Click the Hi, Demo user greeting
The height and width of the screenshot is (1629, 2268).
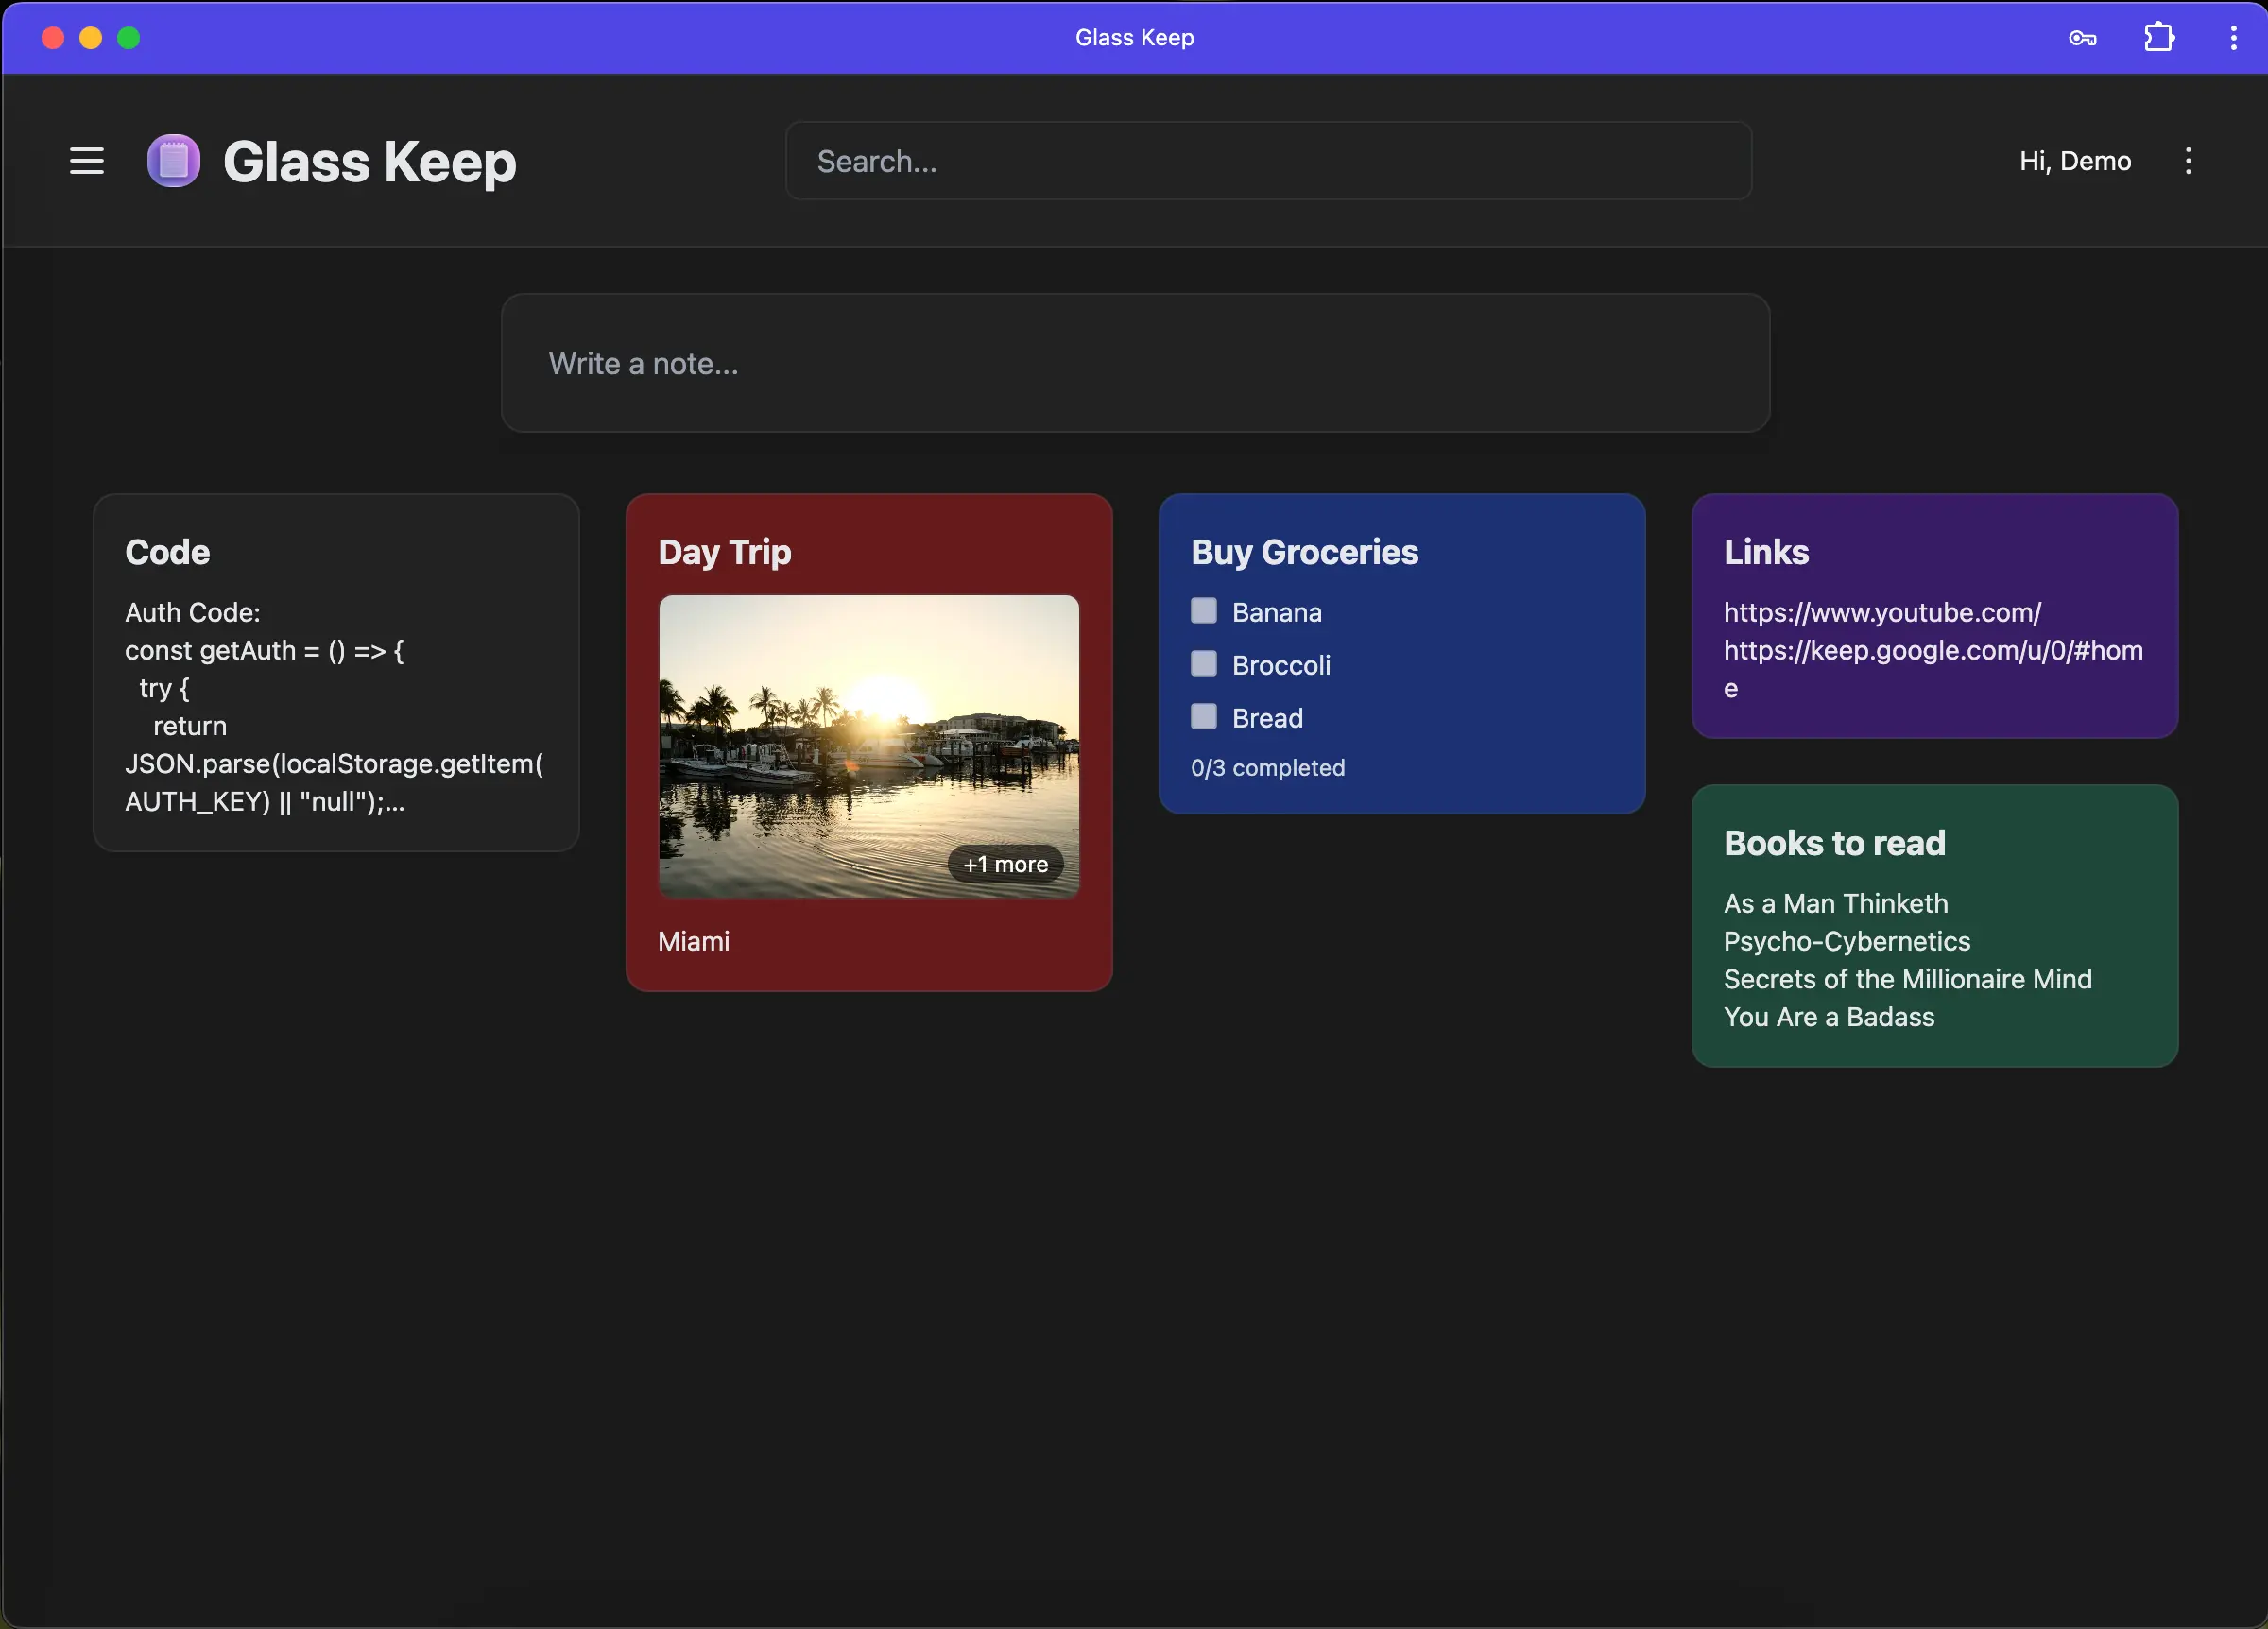tap(2075, 161)
